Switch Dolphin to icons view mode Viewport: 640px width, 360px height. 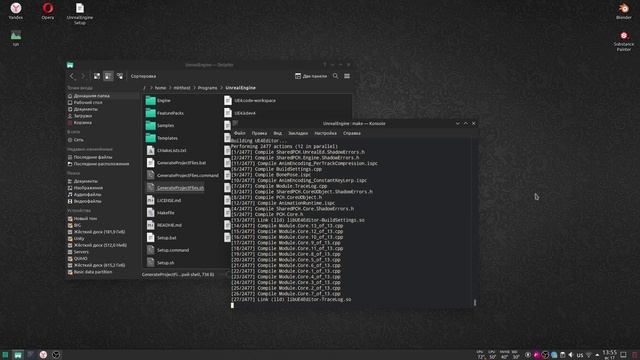tap(97, 76)
